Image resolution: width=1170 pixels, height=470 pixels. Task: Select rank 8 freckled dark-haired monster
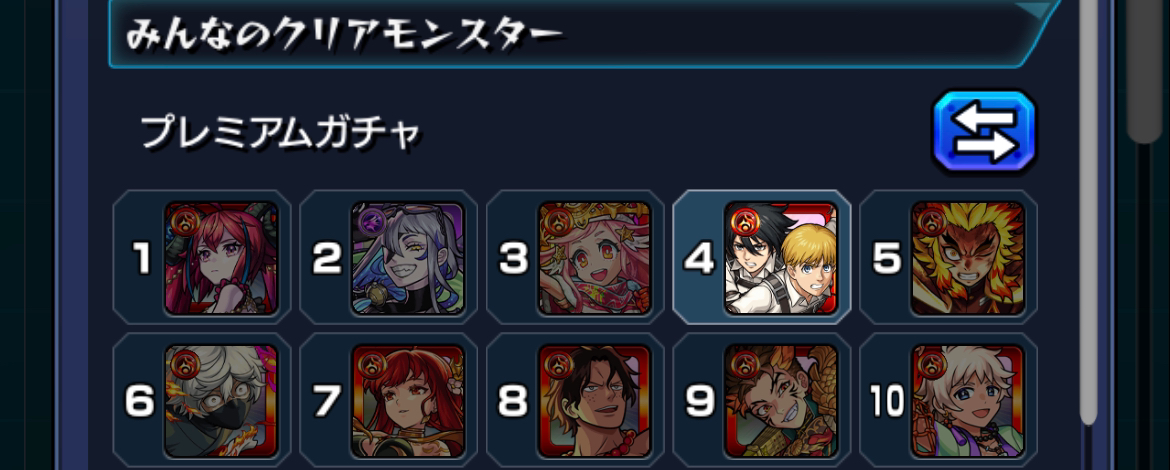tap(595, 401)
